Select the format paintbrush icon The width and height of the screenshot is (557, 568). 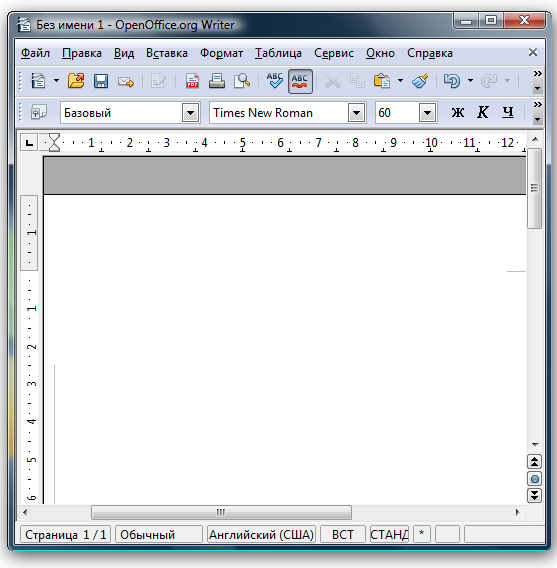(420, 80)
